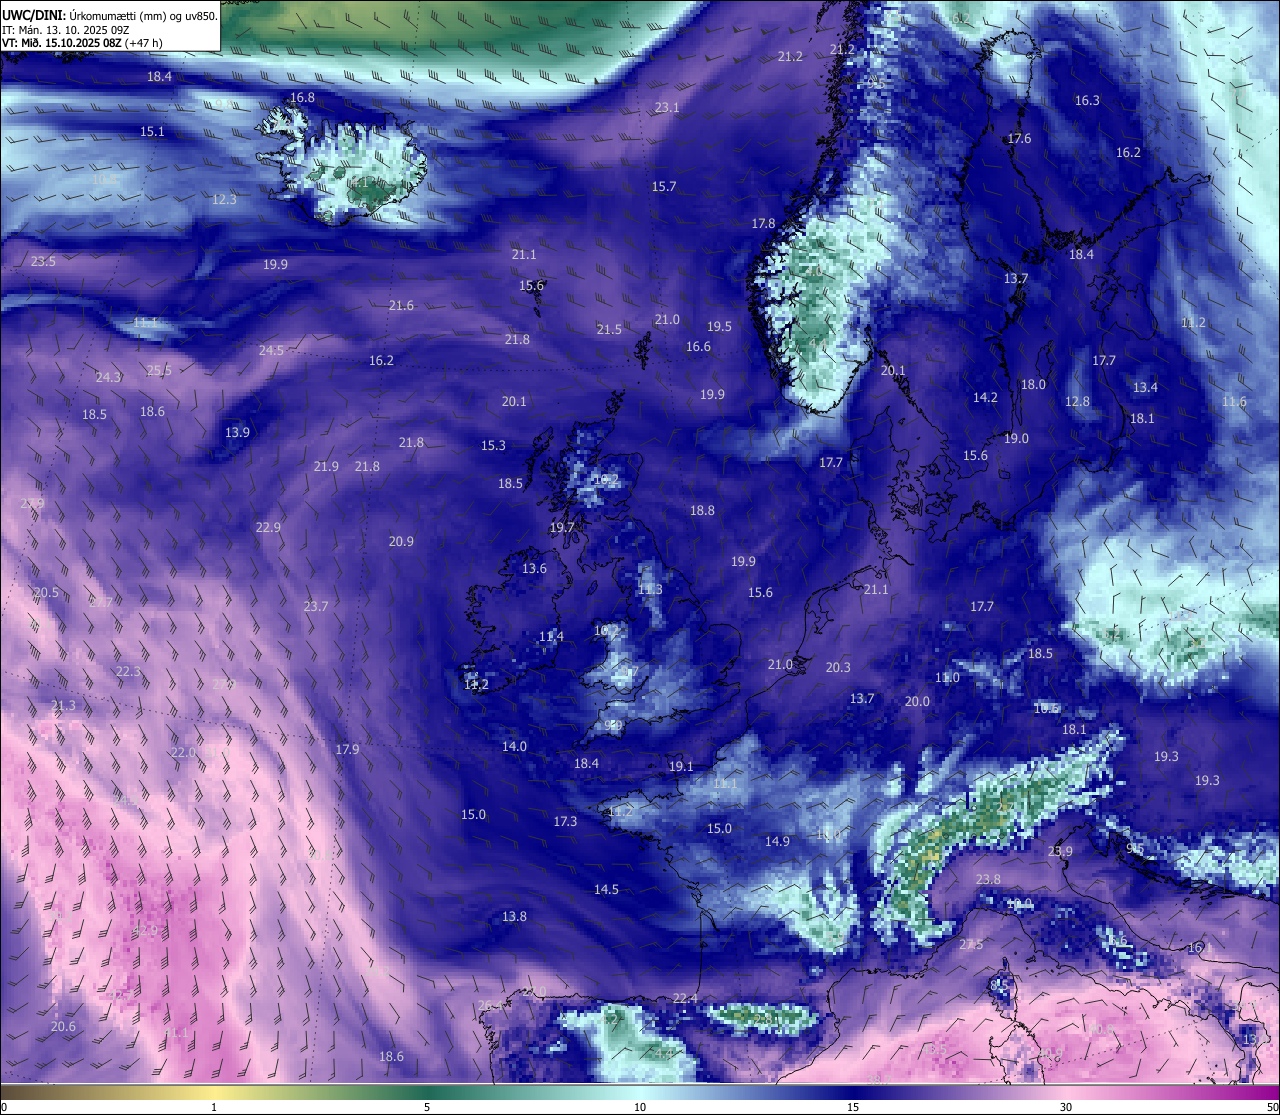Click the 16.6 value label
Image resolution: width=1280 pixels, height=1115 pixels.
tap(698, 347)
